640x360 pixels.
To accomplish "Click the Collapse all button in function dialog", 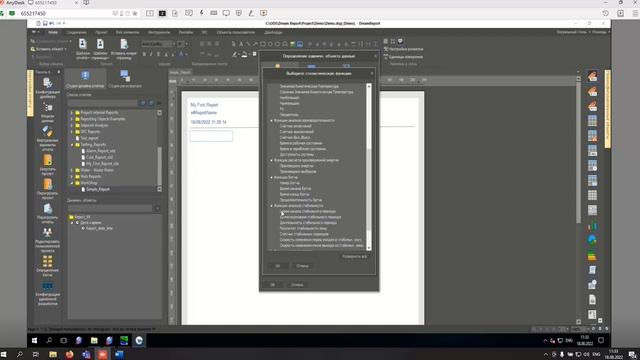I will (354, 256).
